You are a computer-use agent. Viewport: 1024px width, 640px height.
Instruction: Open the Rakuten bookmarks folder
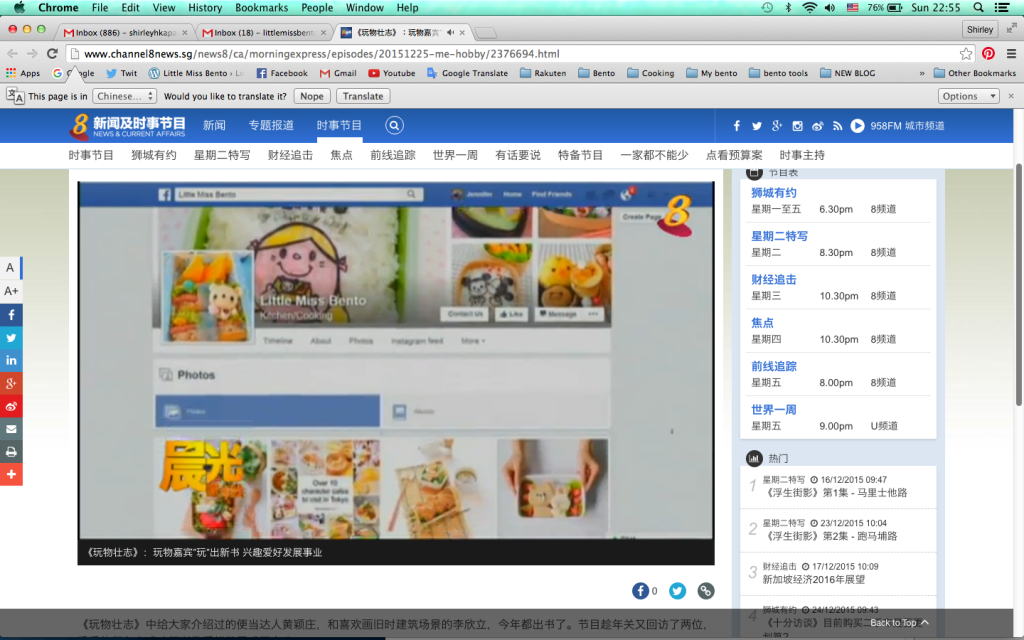543,73
